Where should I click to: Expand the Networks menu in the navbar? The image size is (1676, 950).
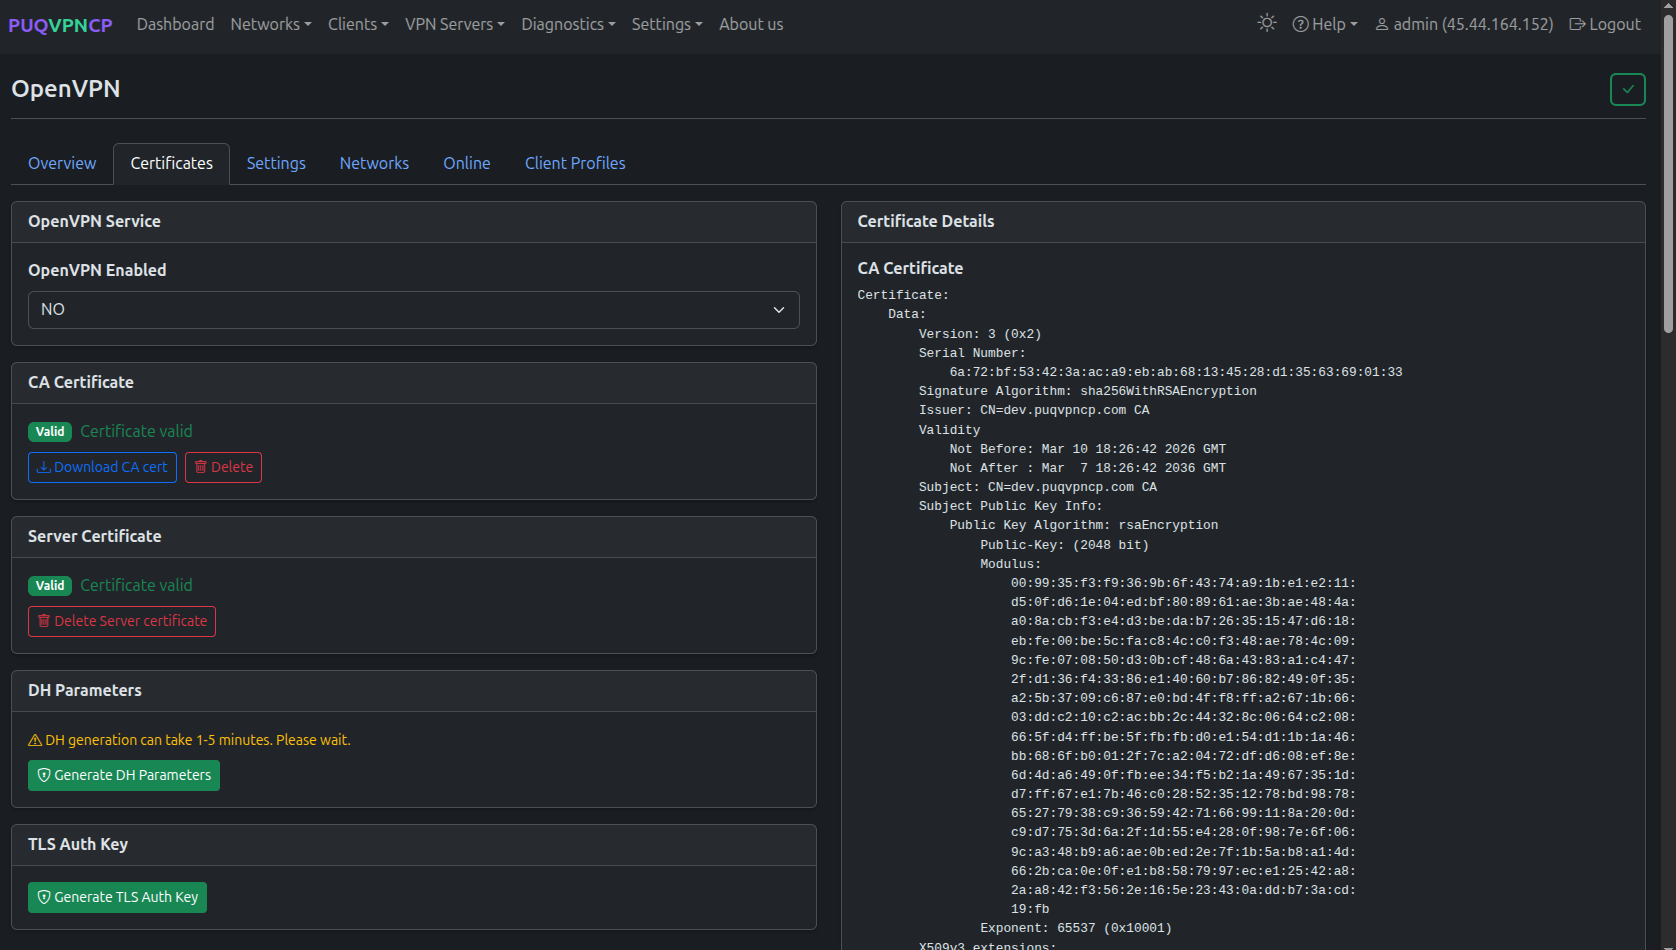(x=271, y=24)
